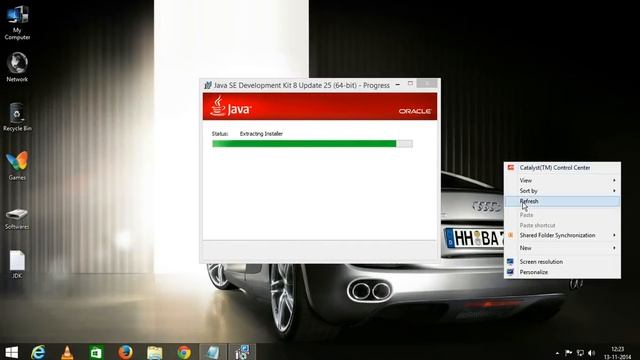The height and width of the screenshot is (360, 640).
Task: Select the JDK file on desktop
Action: coord(17,264)
